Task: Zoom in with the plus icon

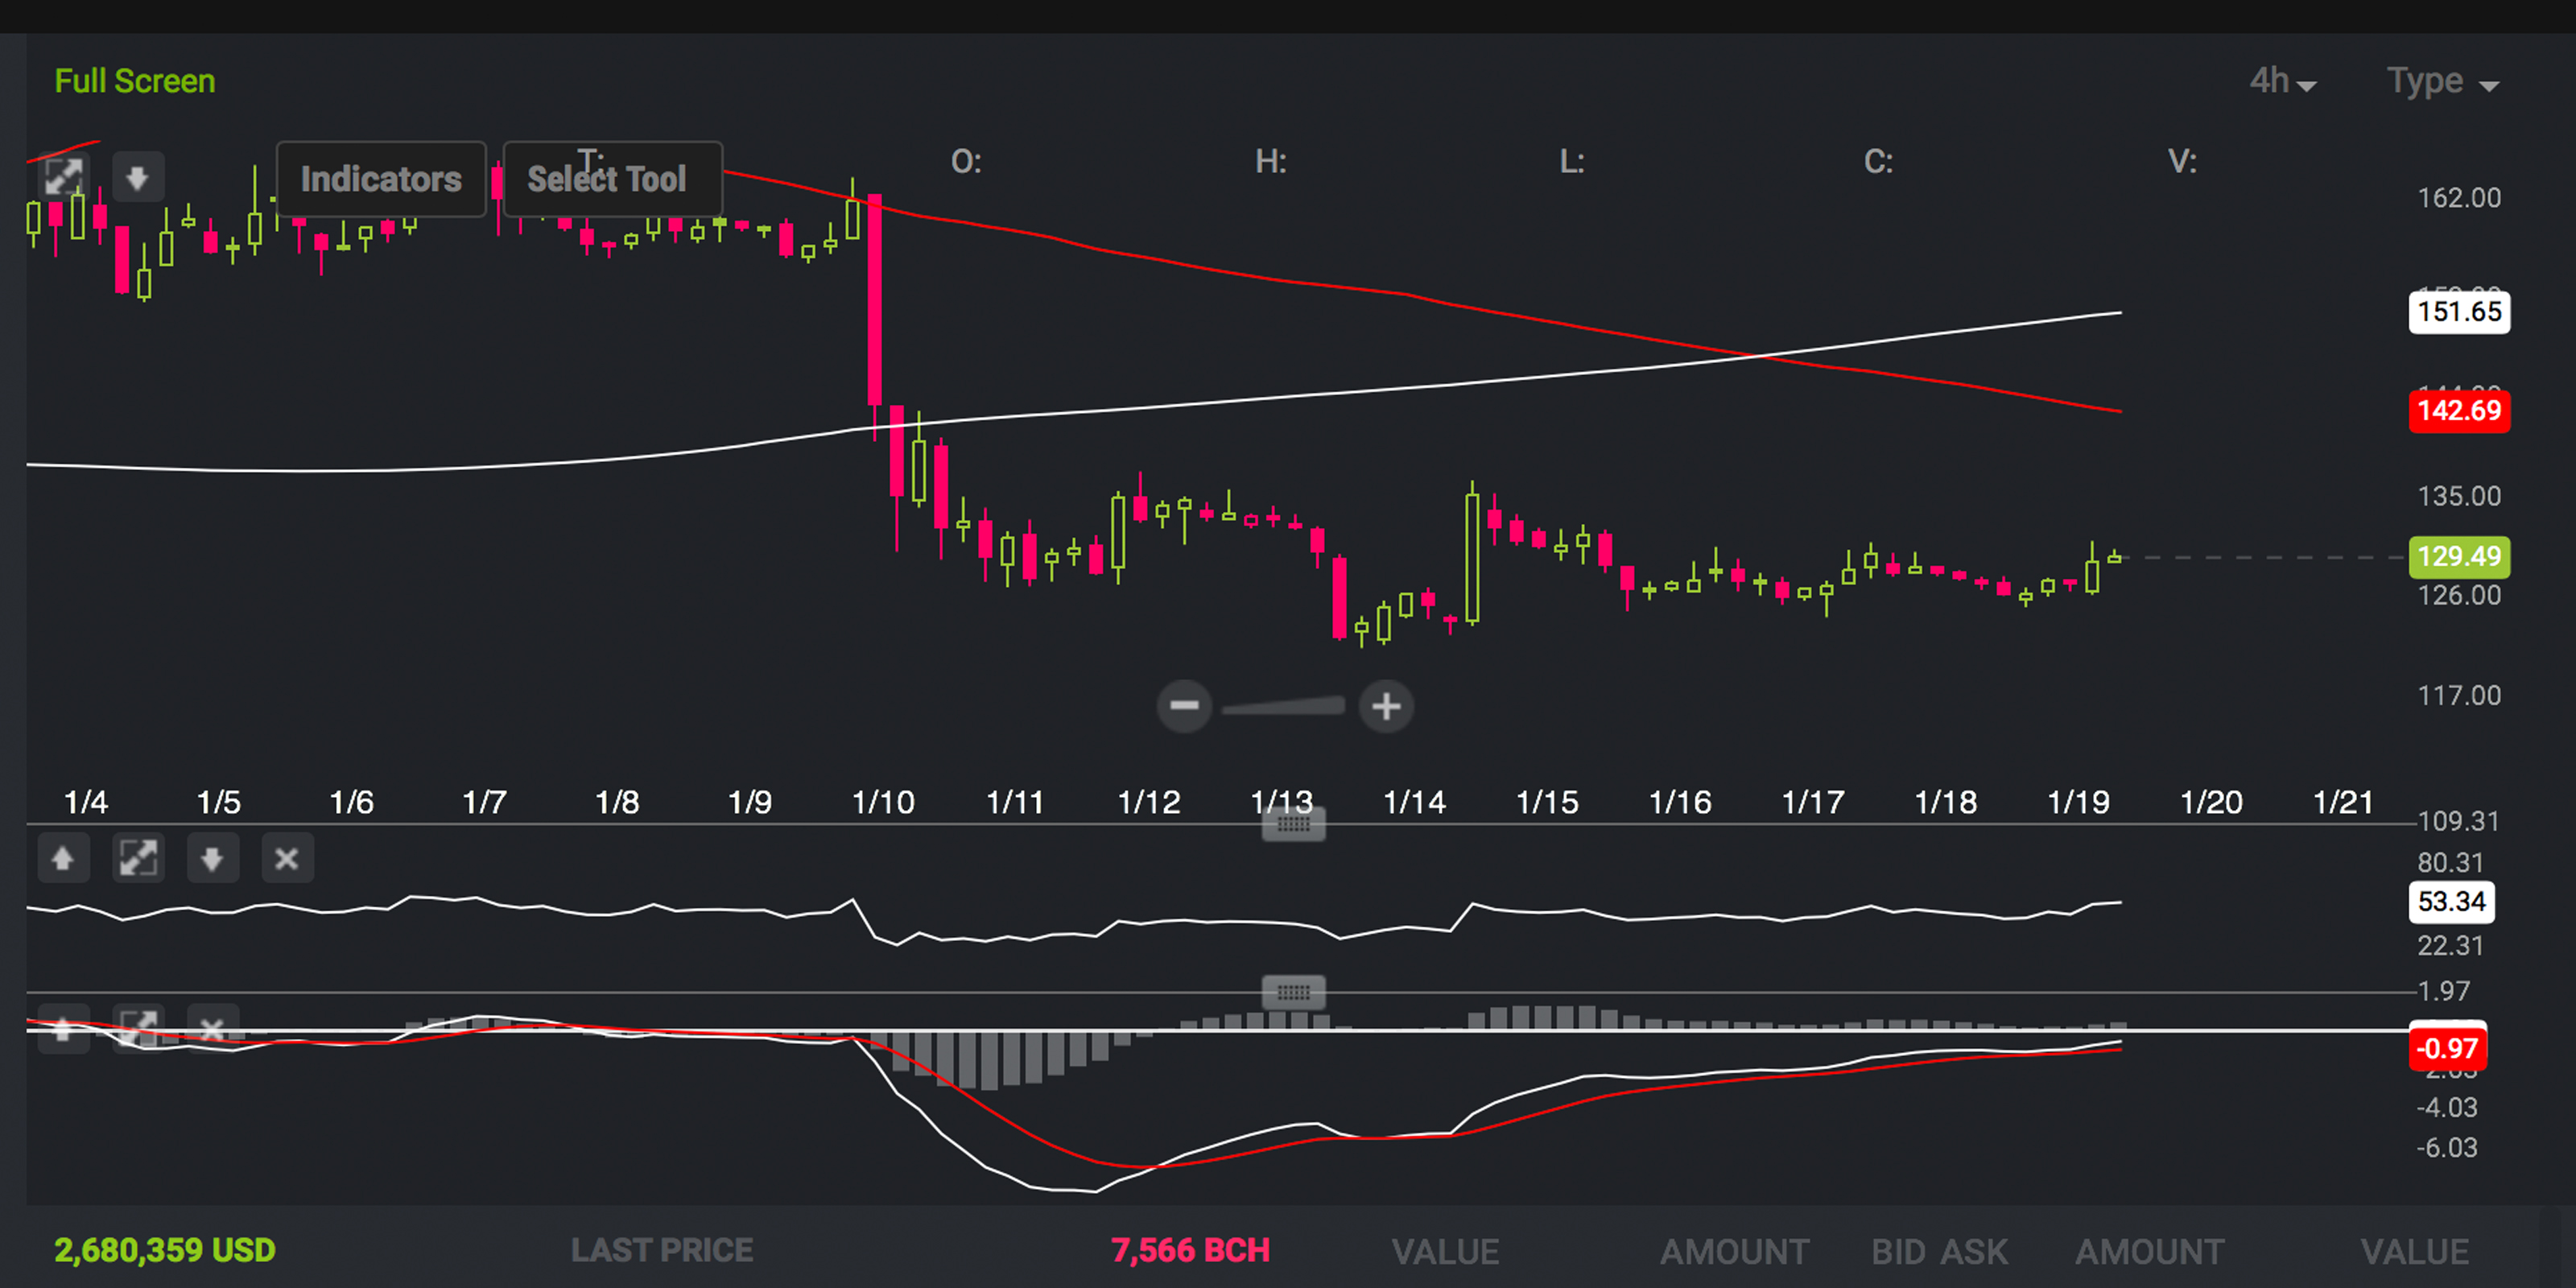Action: (x=1387, y=707)
